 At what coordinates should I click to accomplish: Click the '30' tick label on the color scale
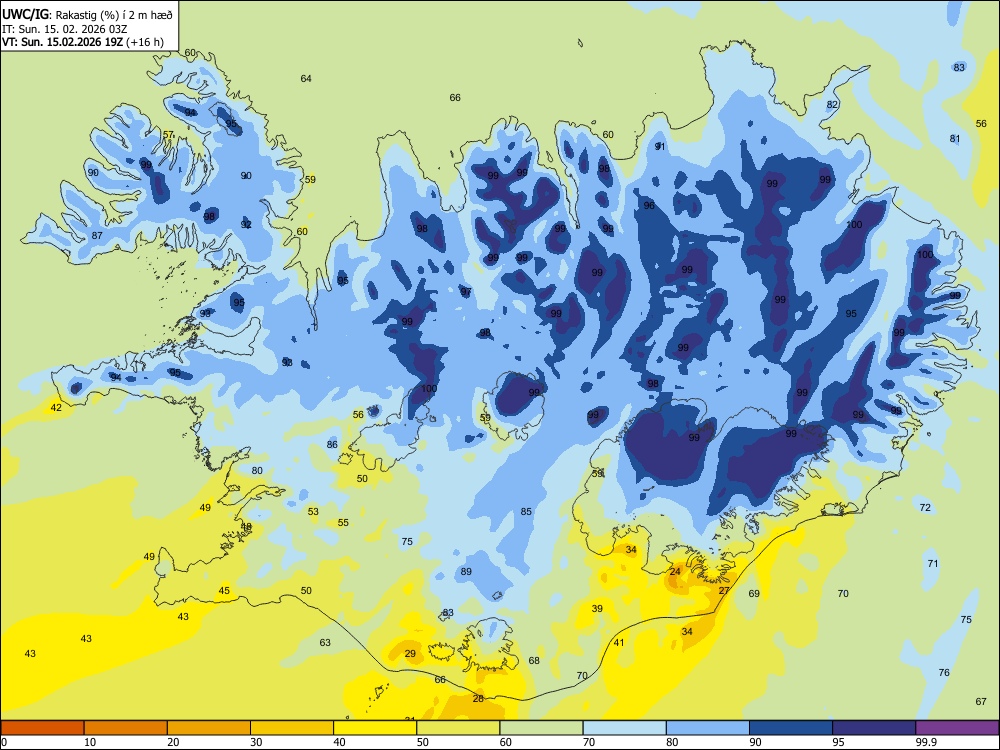(256, 742)
